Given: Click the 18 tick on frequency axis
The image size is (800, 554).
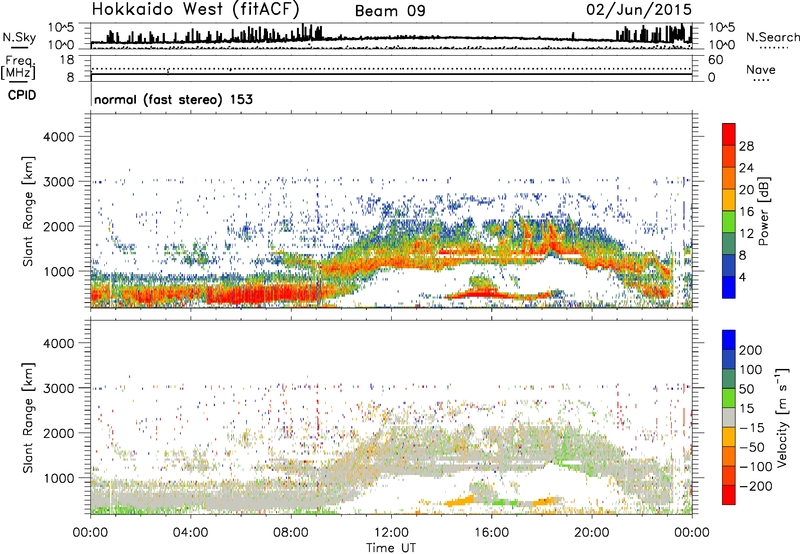Looking at the screenshot, I should (x=67, y=60).
